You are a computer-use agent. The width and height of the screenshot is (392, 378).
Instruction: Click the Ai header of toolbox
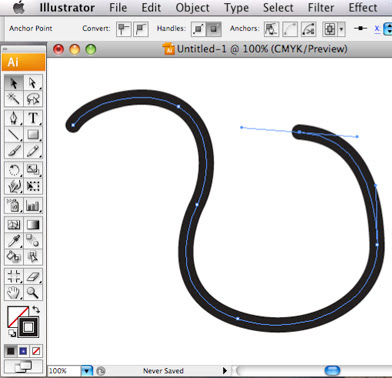(23, 62)
